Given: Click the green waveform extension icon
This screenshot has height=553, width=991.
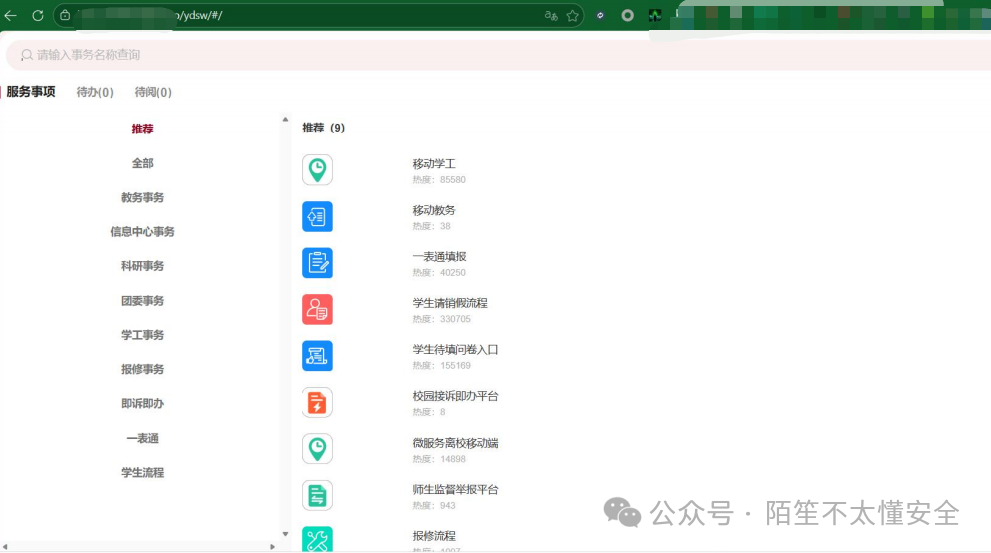Looking at the screenshot, I should (x=655, y=15).
